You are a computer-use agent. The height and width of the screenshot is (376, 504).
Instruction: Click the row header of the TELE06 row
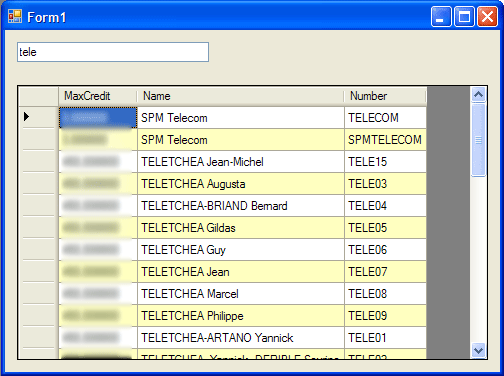[x=39, y=249]
